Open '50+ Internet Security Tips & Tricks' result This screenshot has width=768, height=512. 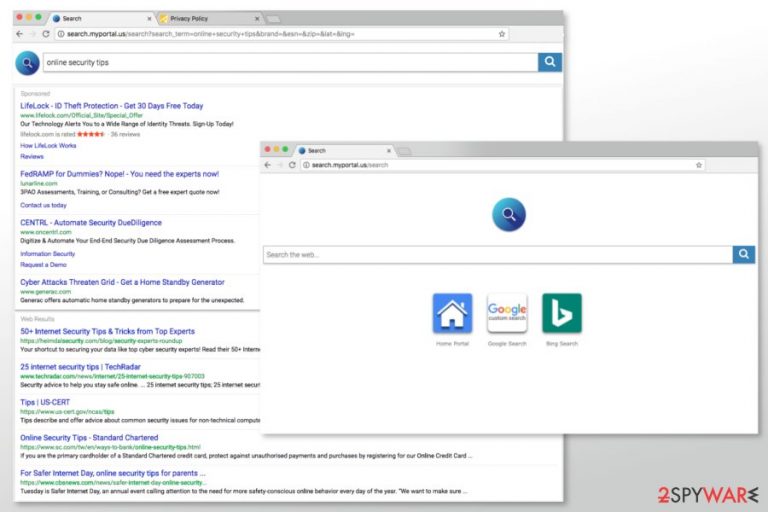[107, 331]
